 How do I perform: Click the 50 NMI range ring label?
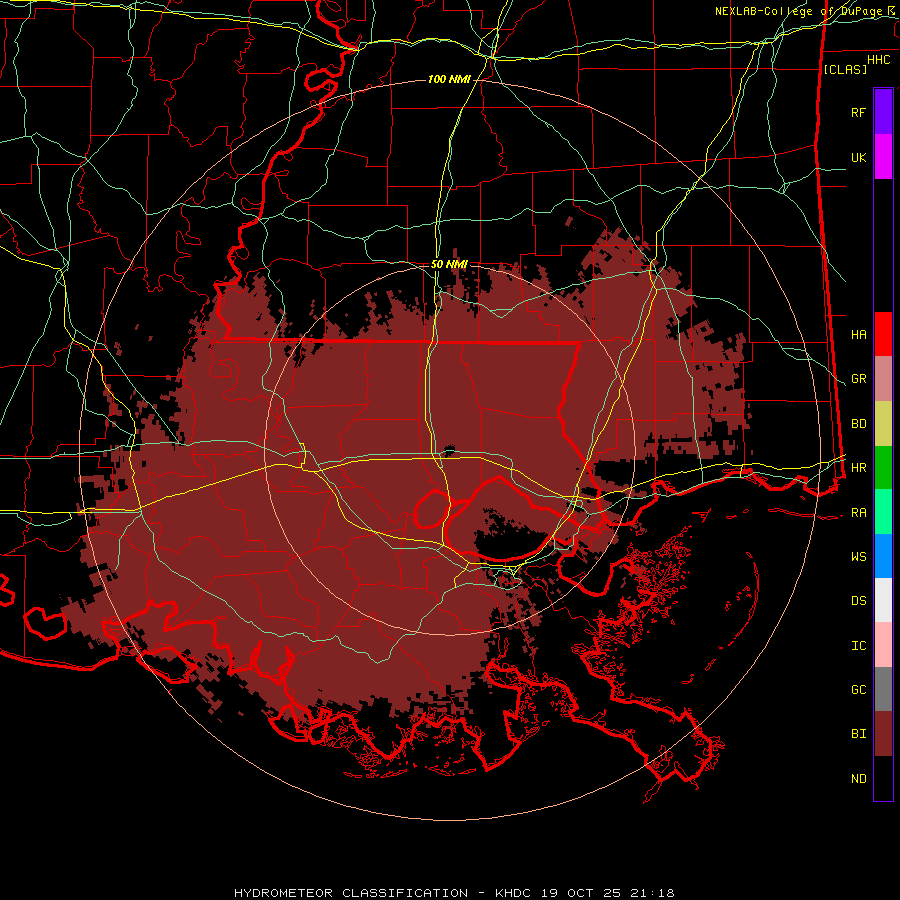point(449,264)
